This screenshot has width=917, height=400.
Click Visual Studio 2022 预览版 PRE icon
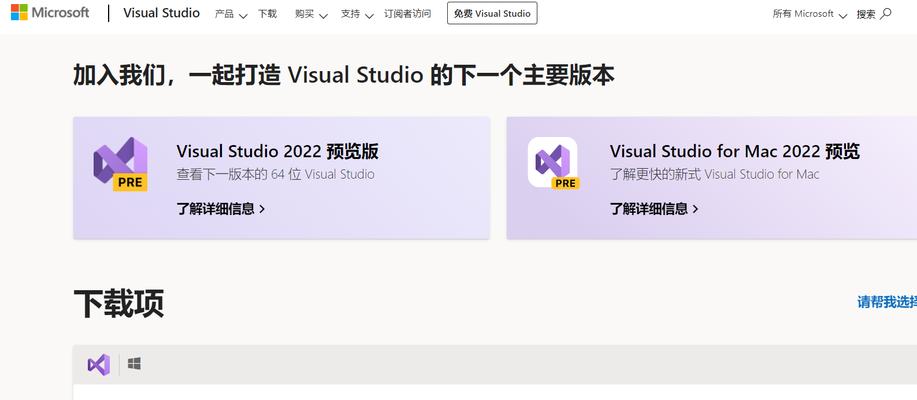click(x=120, y=164)
